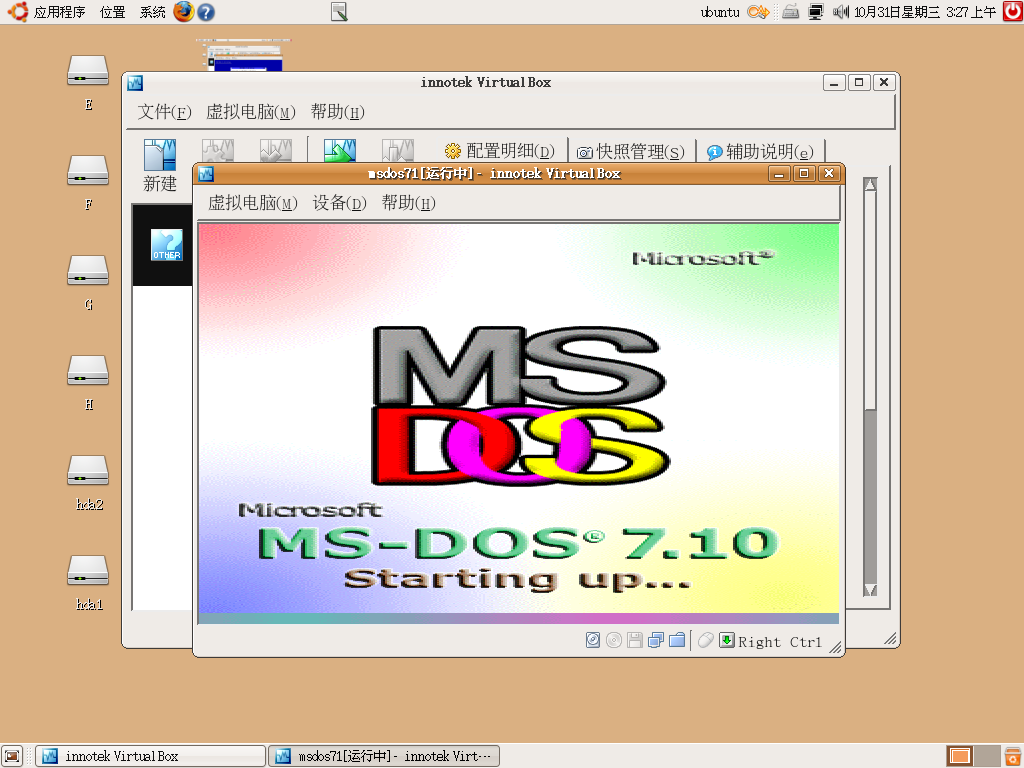This screenshot has width=1024, height=768.
Task: Switch to 配置明细(D) tab
Action: click(500, 152)
